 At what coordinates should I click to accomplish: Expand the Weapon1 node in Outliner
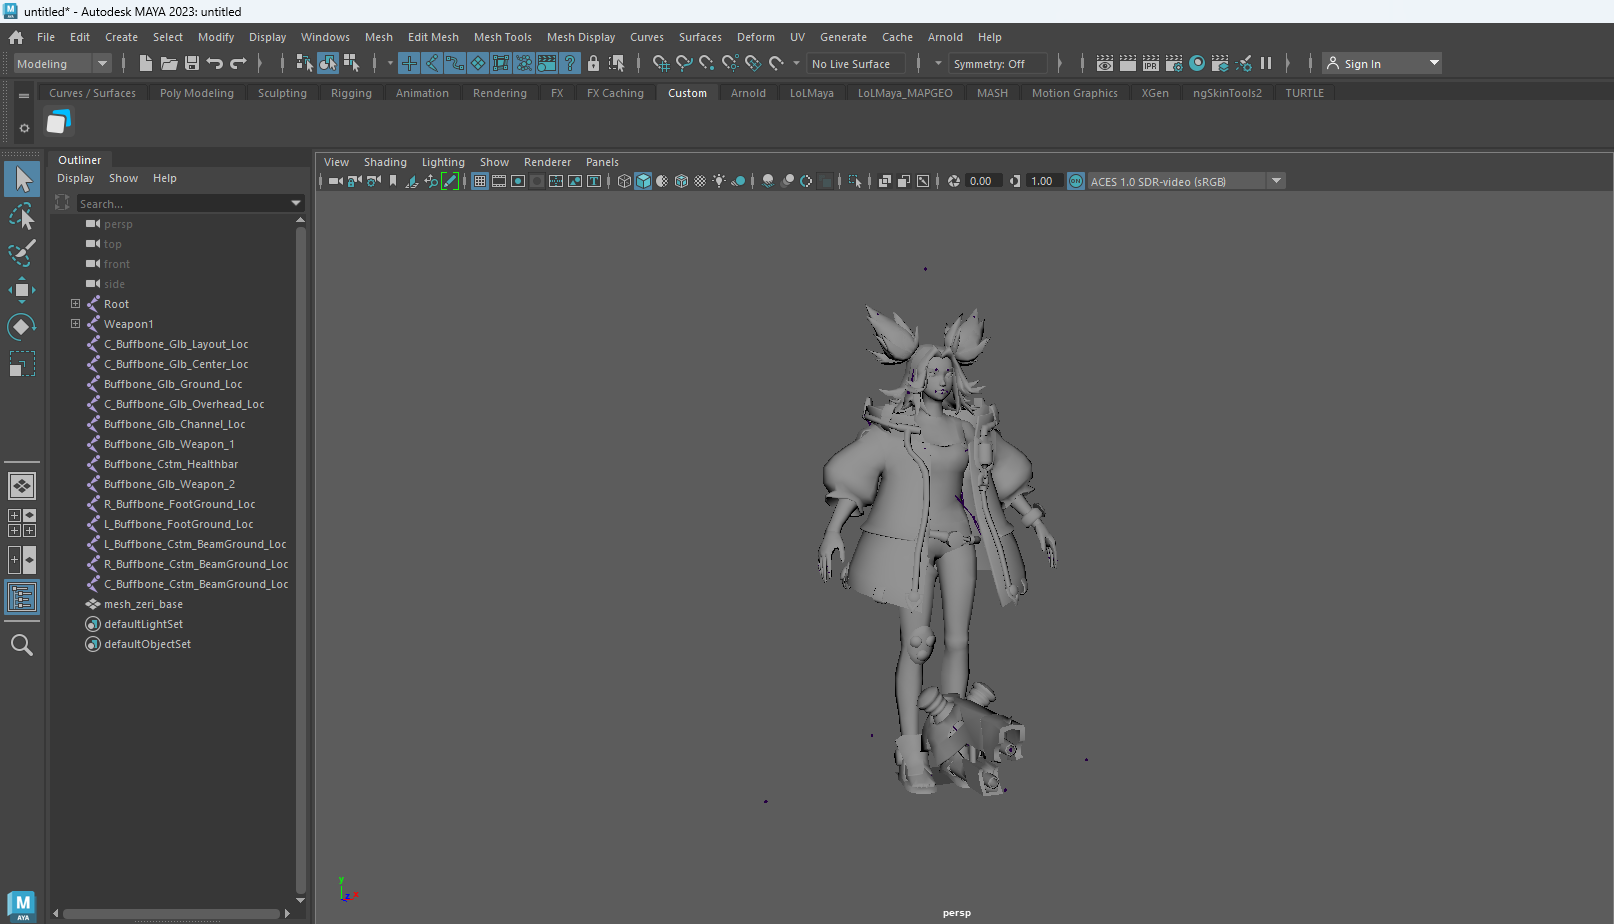(75, 323)
